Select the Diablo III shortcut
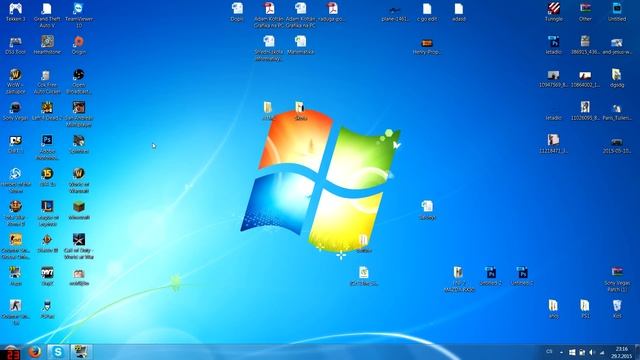The image size is (640, 360). coord(47,244)
